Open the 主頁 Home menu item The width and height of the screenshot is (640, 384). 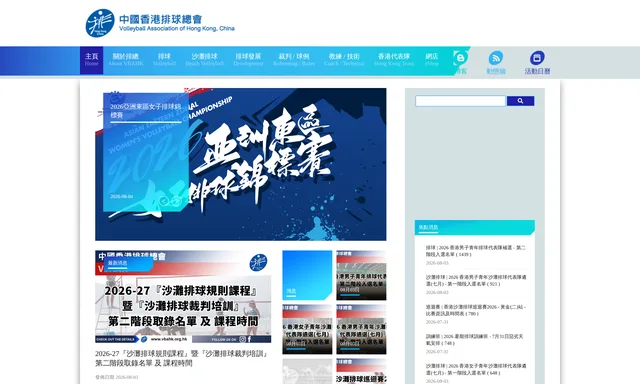[x=91, y=60]
